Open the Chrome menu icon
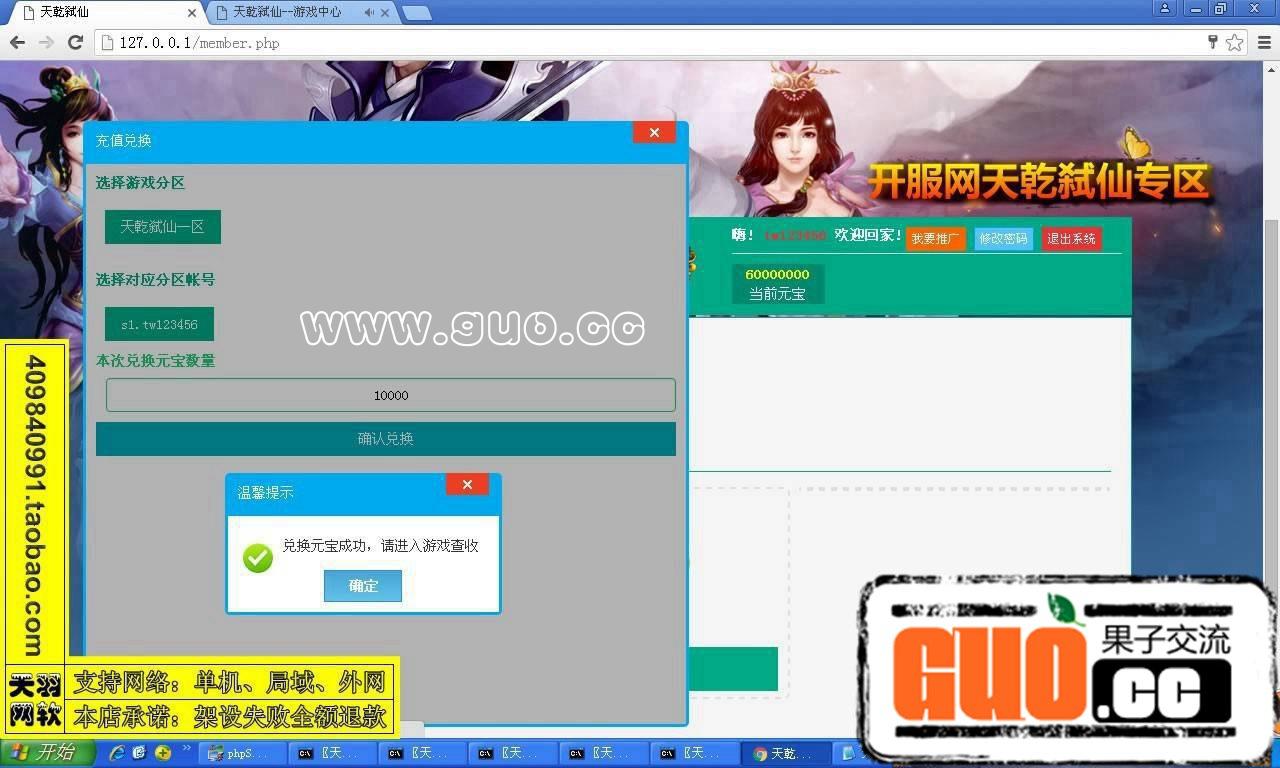 click(1264, 43)
